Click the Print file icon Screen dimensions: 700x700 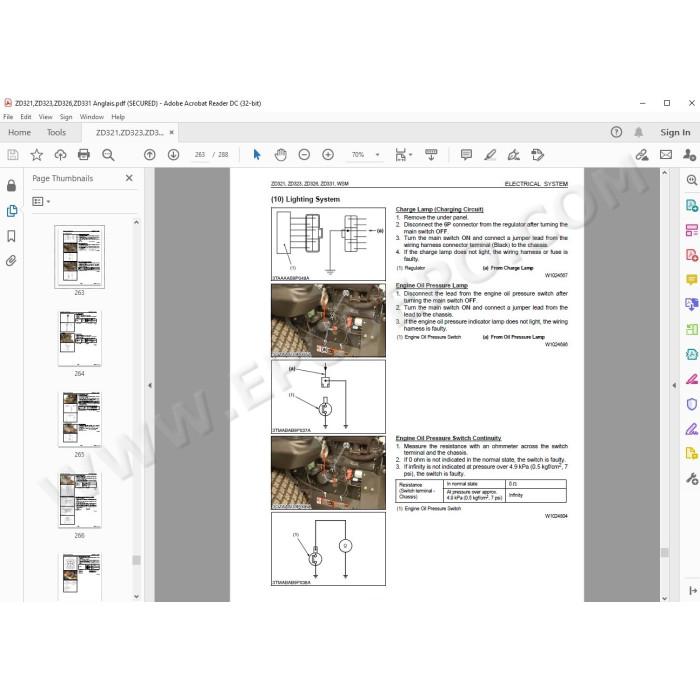pyautogui.click(x=83, y=154)
